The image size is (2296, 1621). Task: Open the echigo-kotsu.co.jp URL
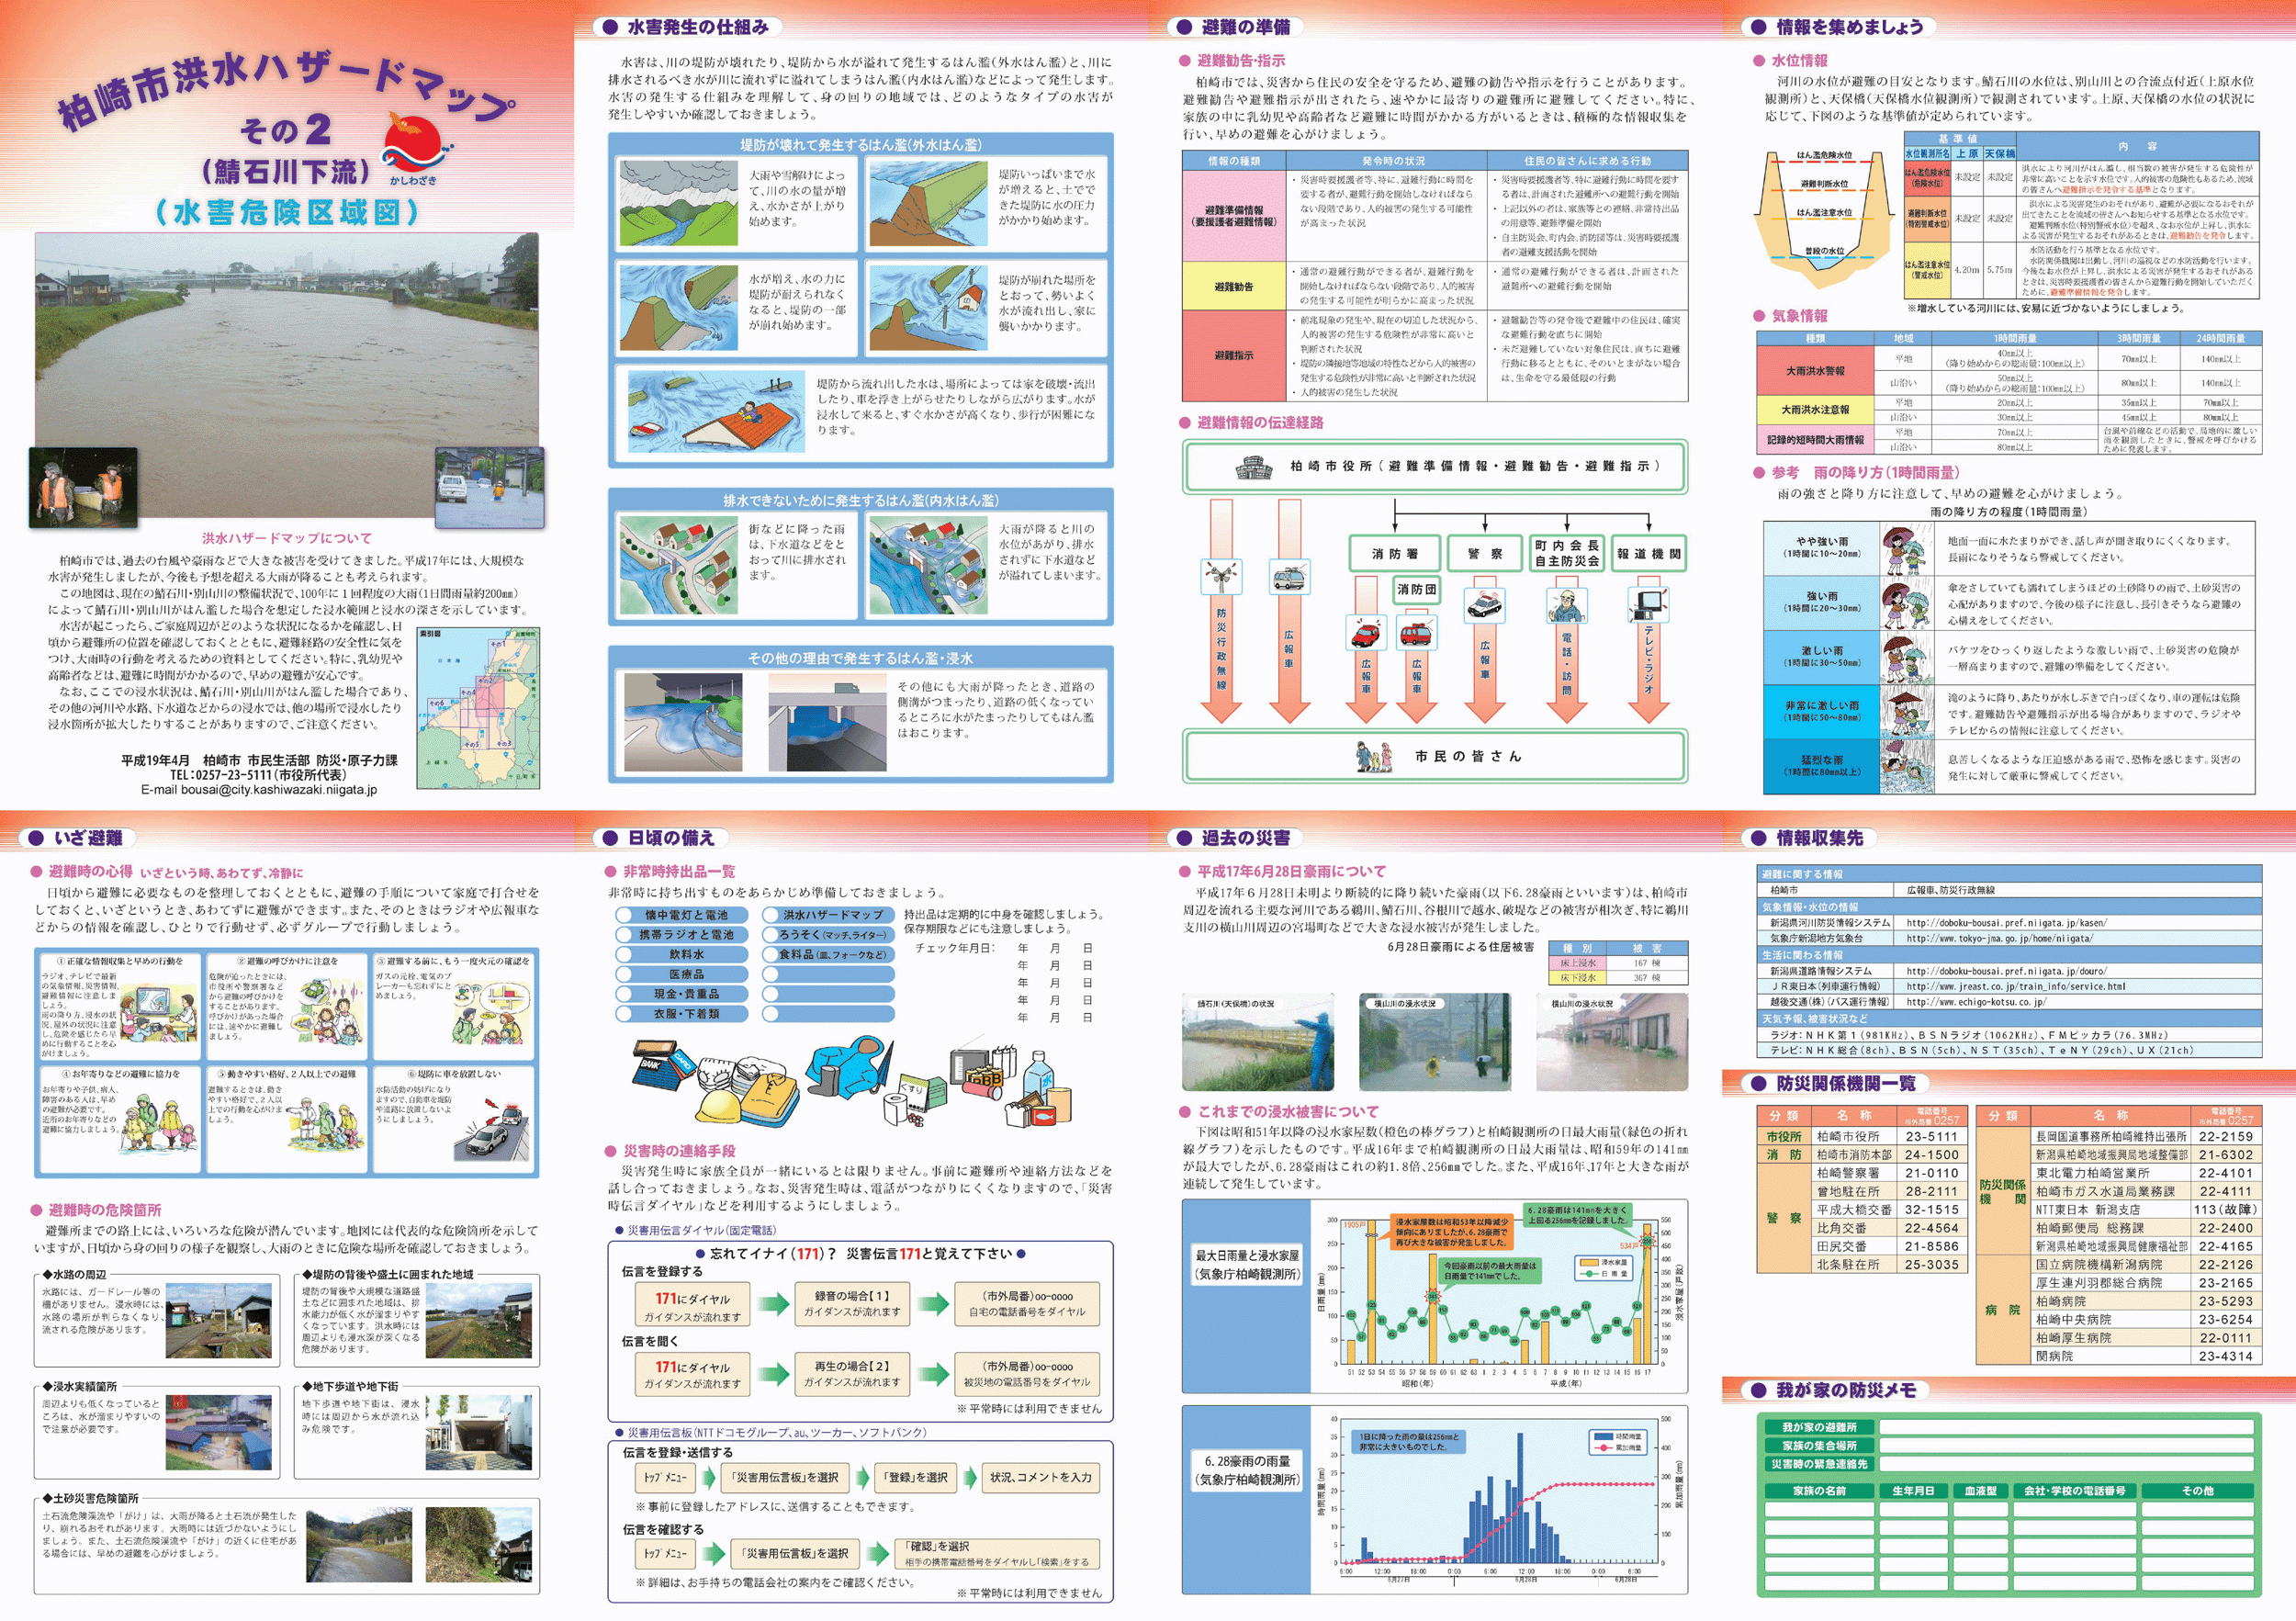tap(1976, 1002)
